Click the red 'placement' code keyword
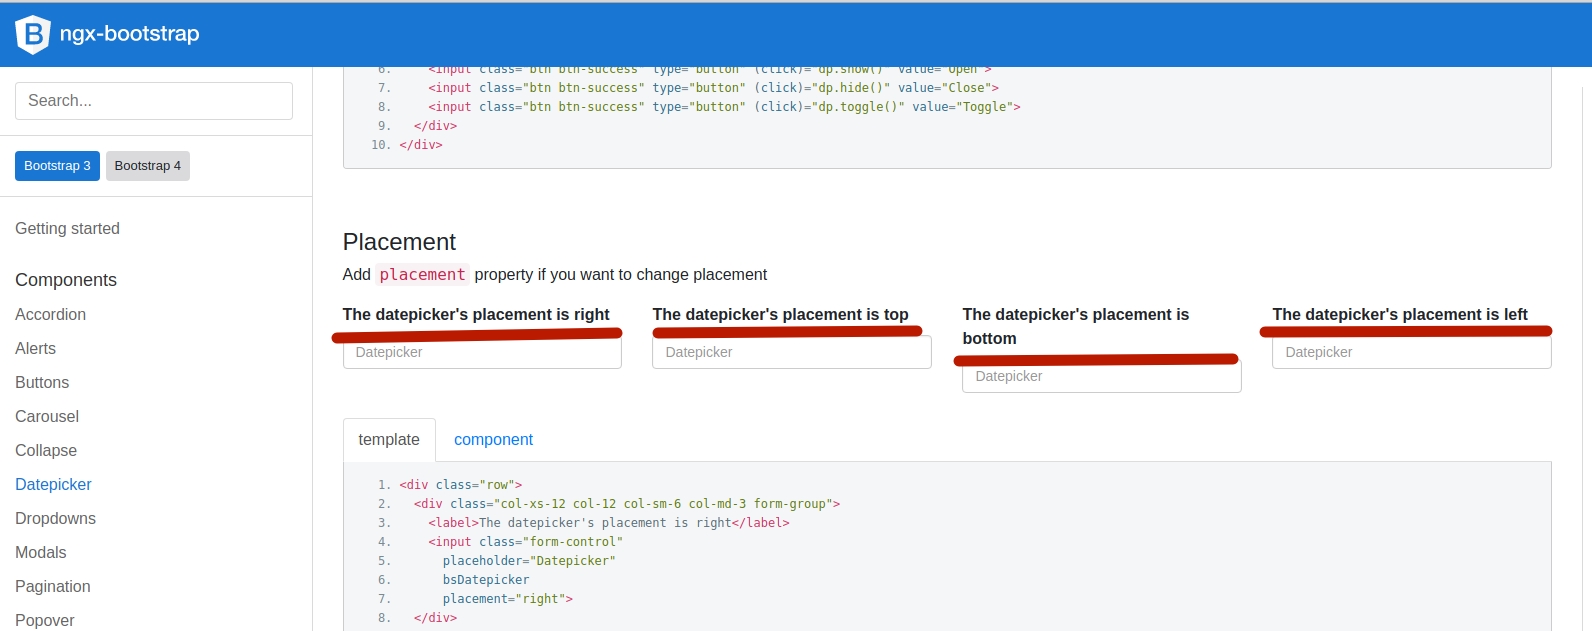The width and height of the screenshot is (1592, 631). [422, 275]
